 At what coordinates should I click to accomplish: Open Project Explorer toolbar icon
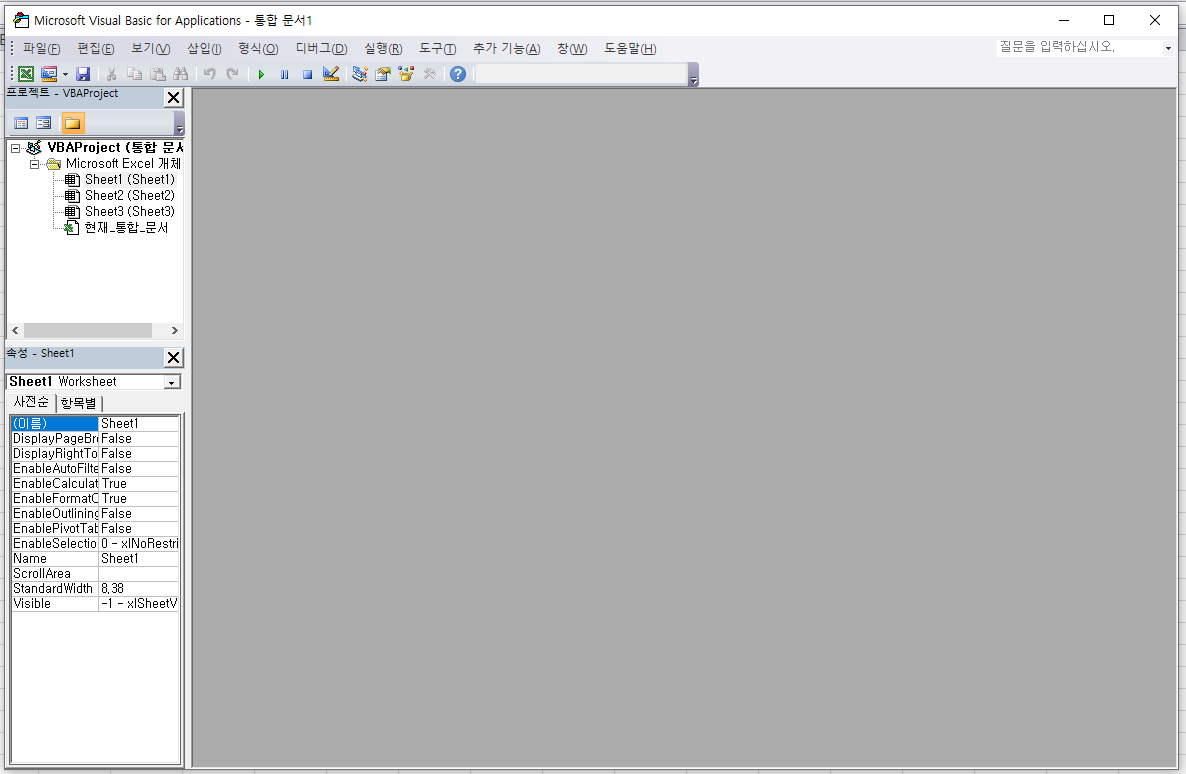click(x=360, y=74)
